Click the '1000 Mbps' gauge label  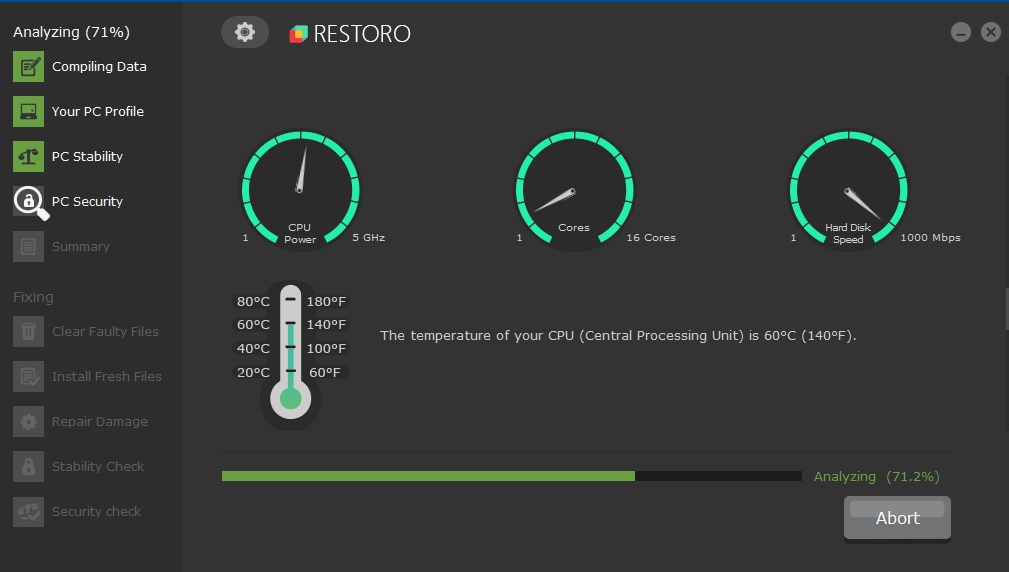coord(930,237)
